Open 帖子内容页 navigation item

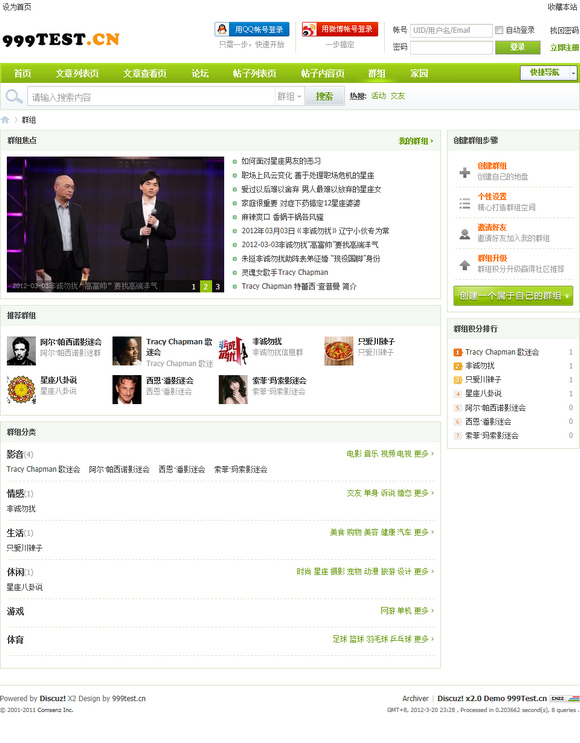click(323, 73)
